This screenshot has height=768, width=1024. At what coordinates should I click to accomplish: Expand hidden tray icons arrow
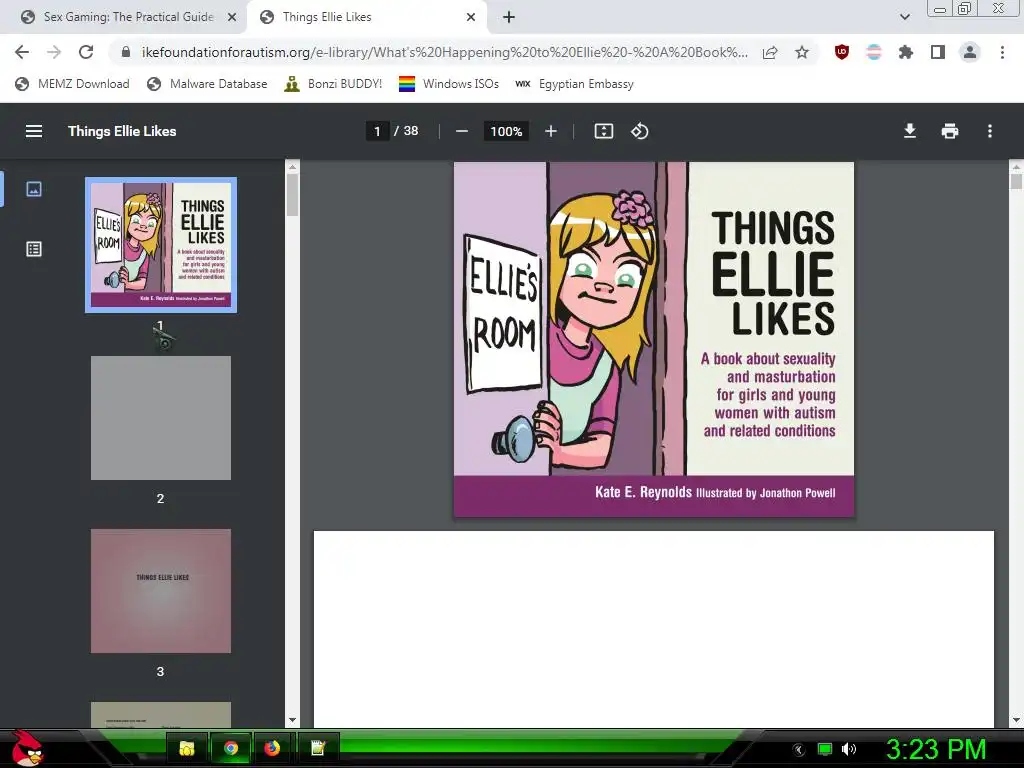pyautogui.click(x=799, y=750)
